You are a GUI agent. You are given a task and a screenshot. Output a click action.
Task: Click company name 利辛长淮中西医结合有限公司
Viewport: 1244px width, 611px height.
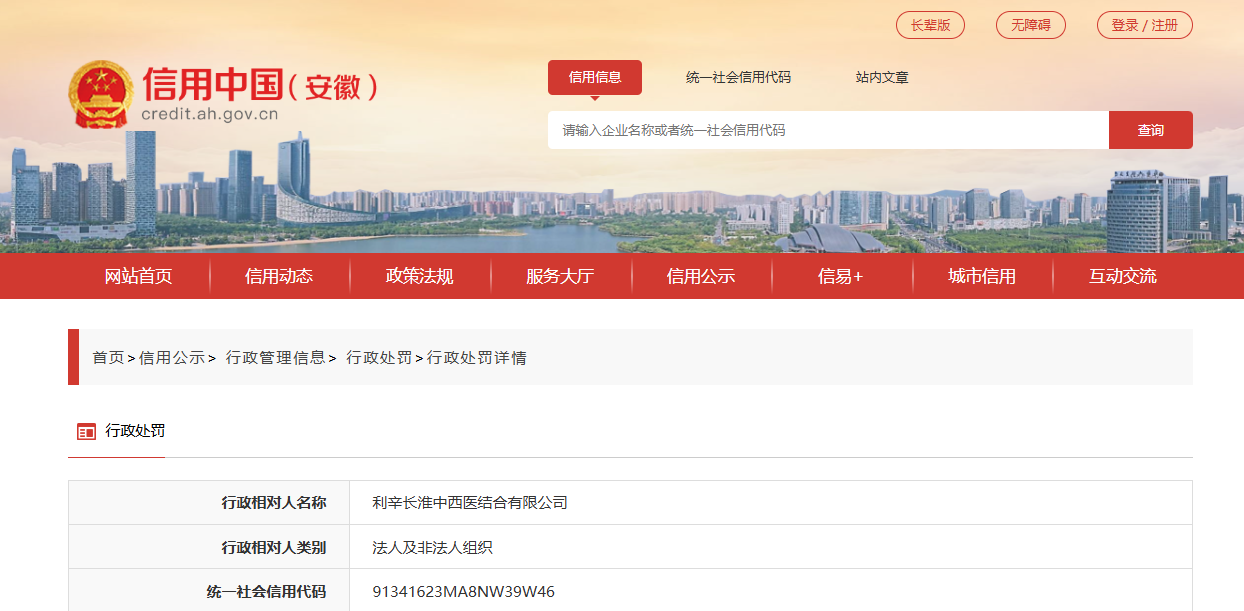point(470,503)
